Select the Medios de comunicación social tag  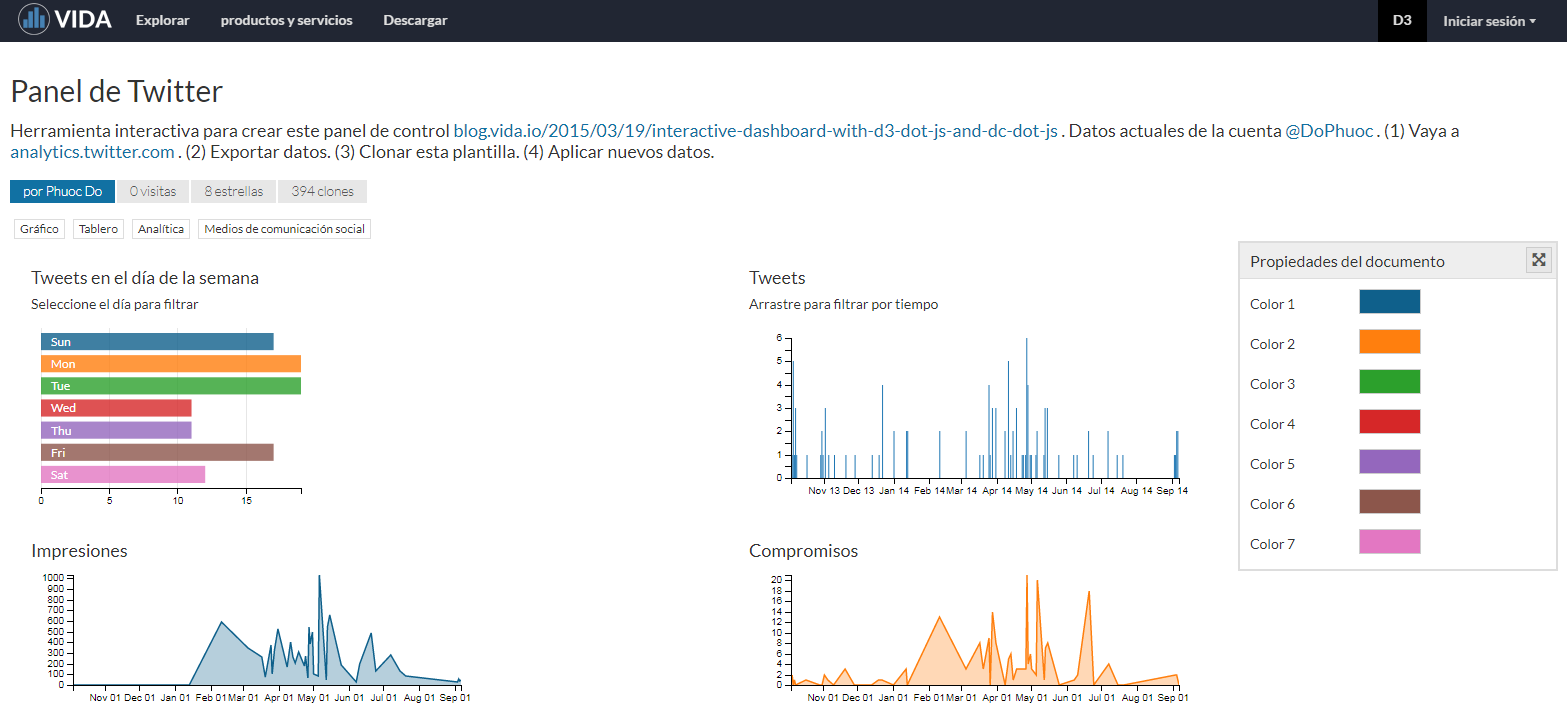tap(284, 229)
